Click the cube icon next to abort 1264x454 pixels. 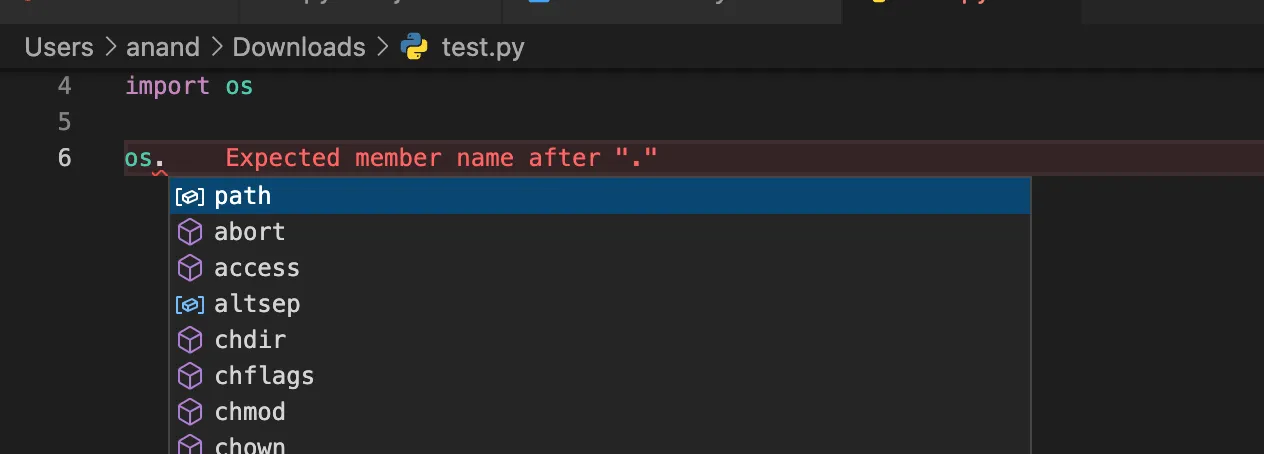pos(190,232)
